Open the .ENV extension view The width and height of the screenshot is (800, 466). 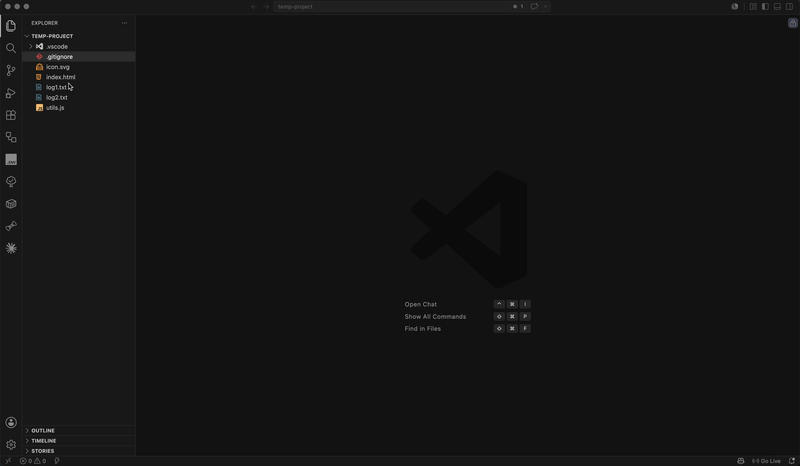click(11, 160)
